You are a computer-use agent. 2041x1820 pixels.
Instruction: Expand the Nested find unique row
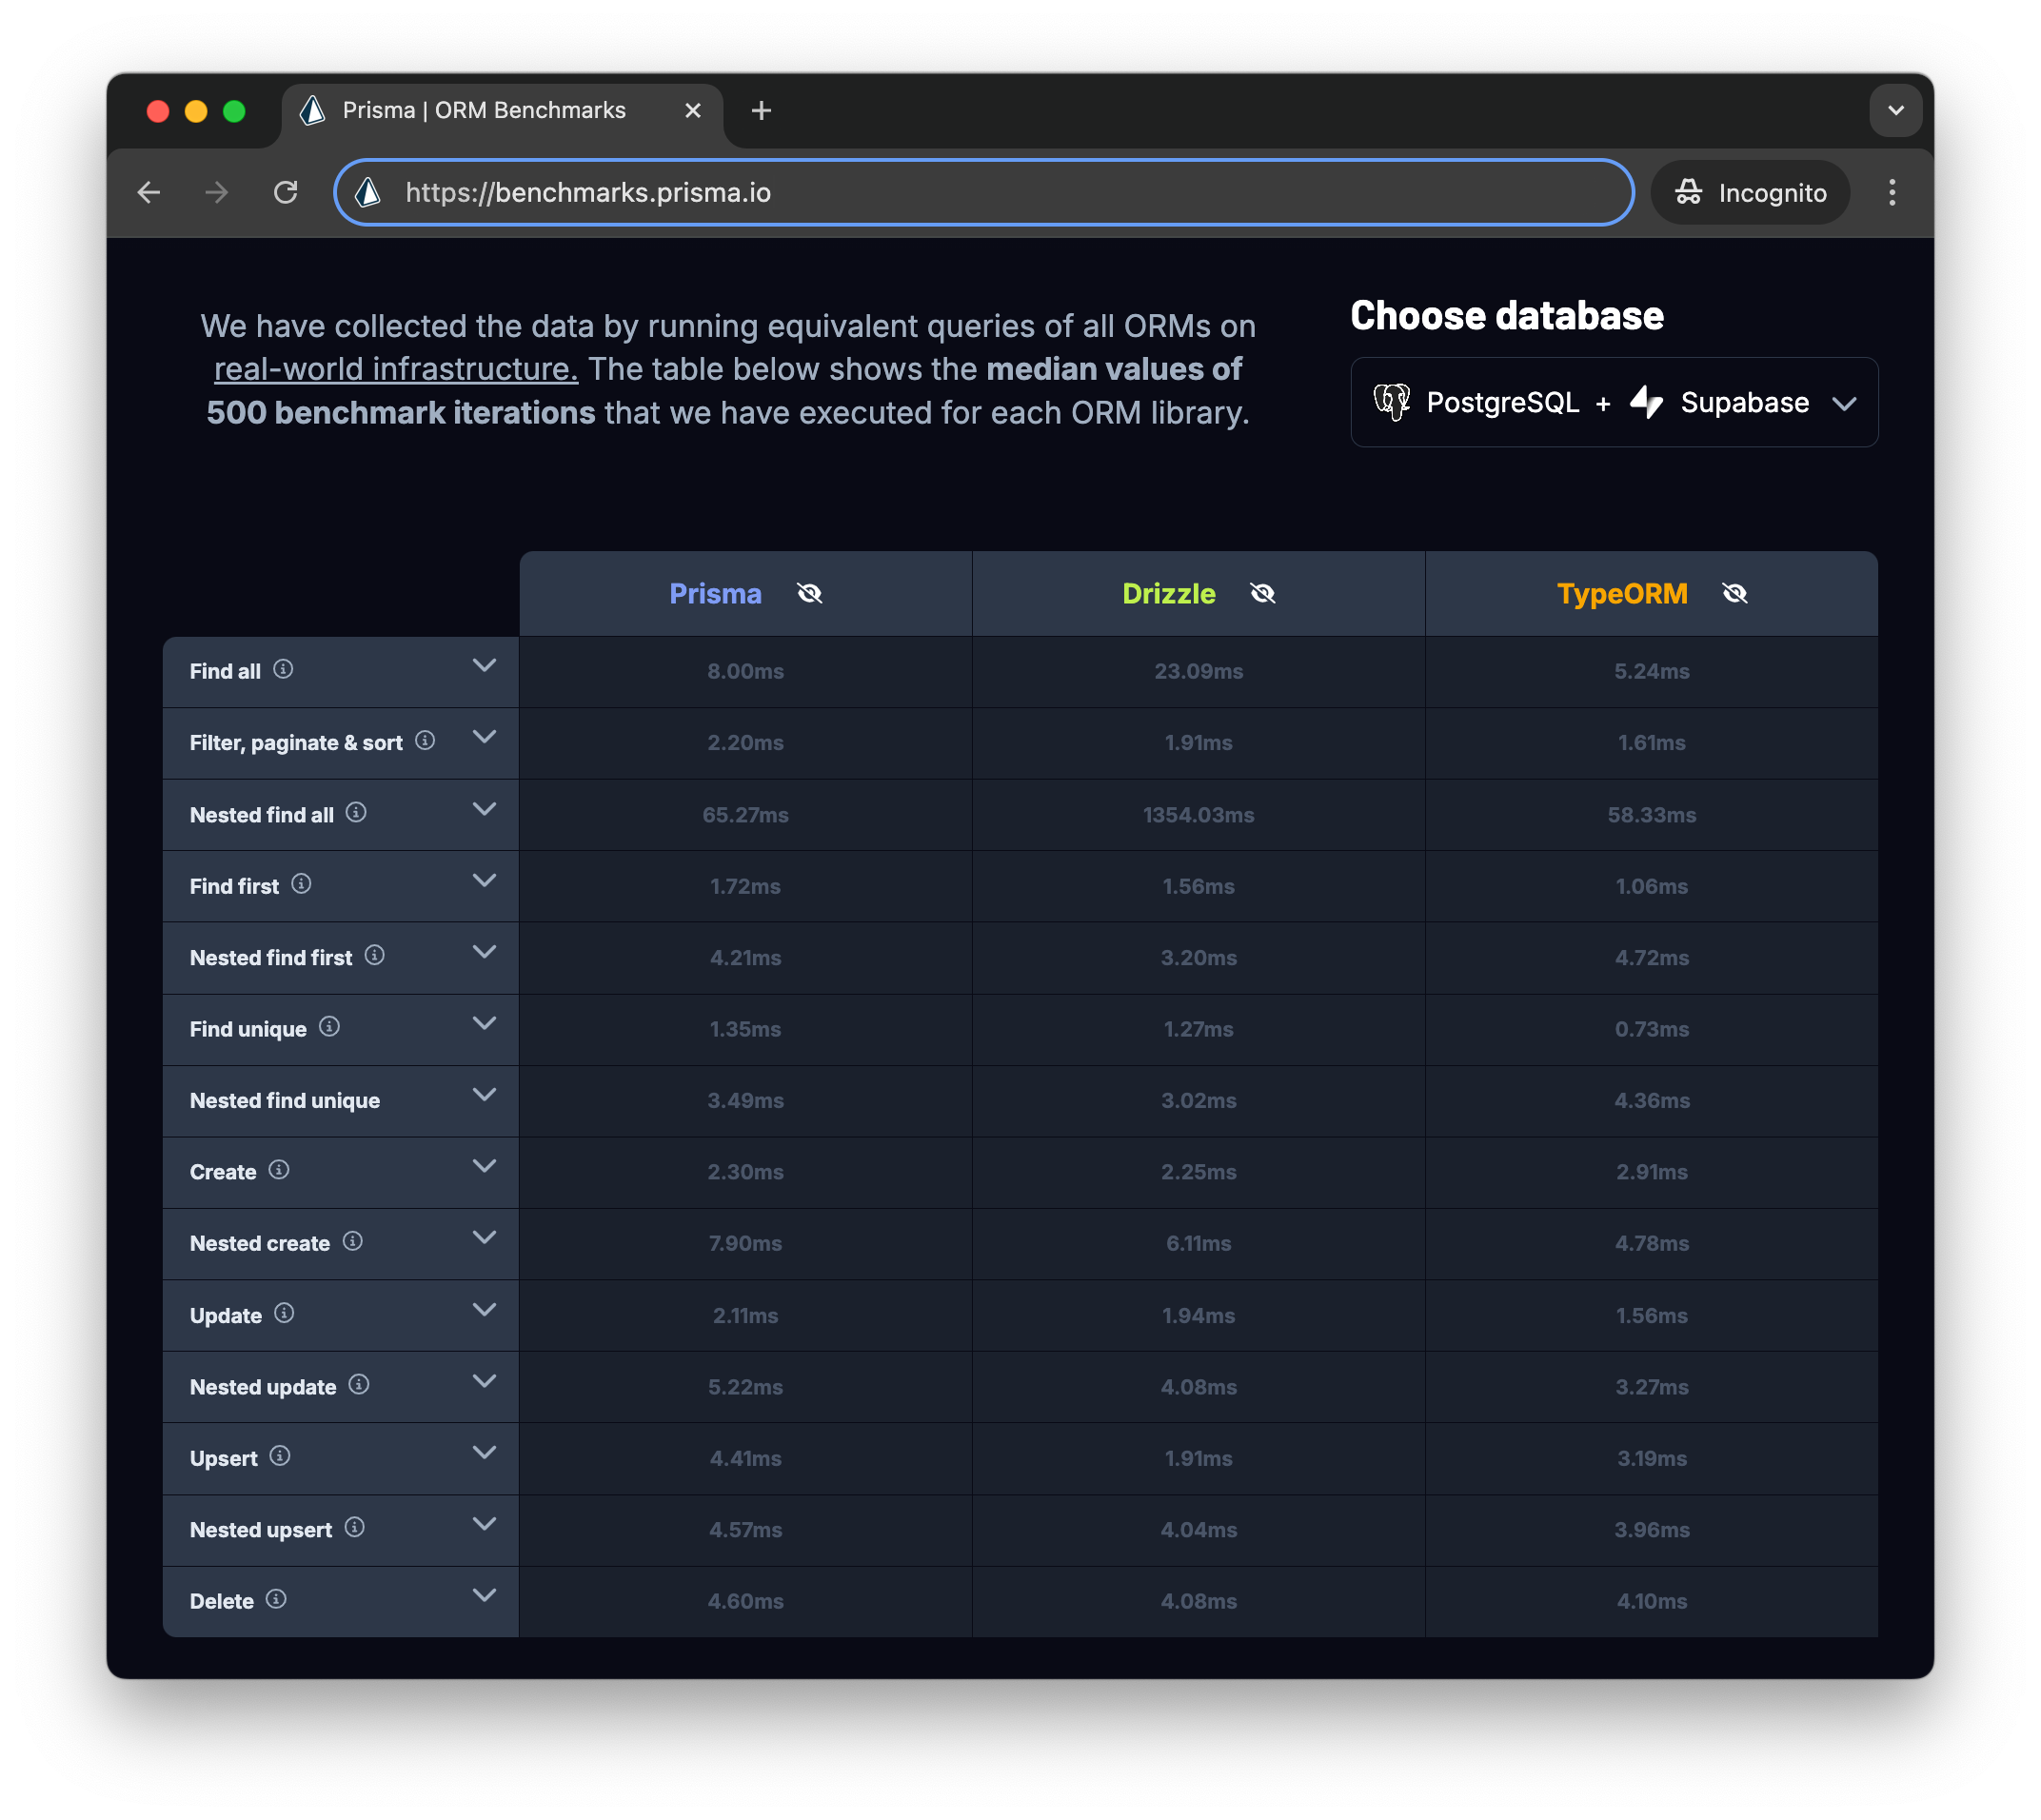click(x=484, y=1095)
